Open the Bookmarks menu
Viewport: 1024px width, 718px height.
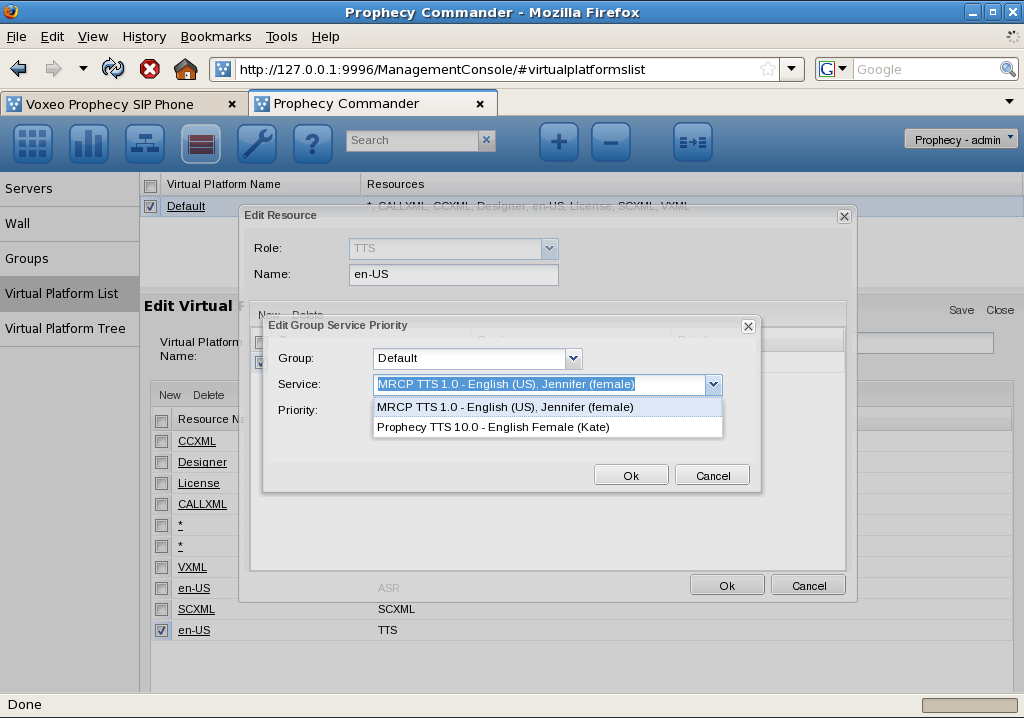click(216, 37)
